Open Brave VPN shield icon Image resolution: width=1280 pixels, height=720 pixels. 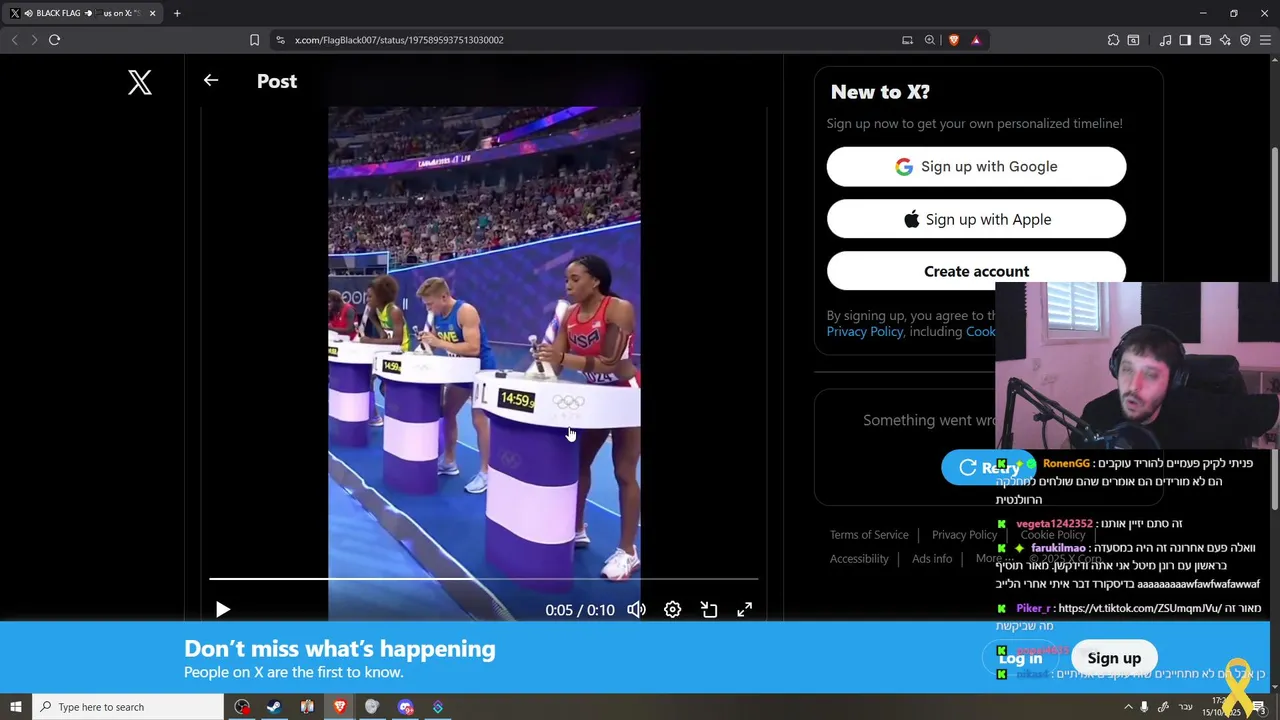point(1245,40)
